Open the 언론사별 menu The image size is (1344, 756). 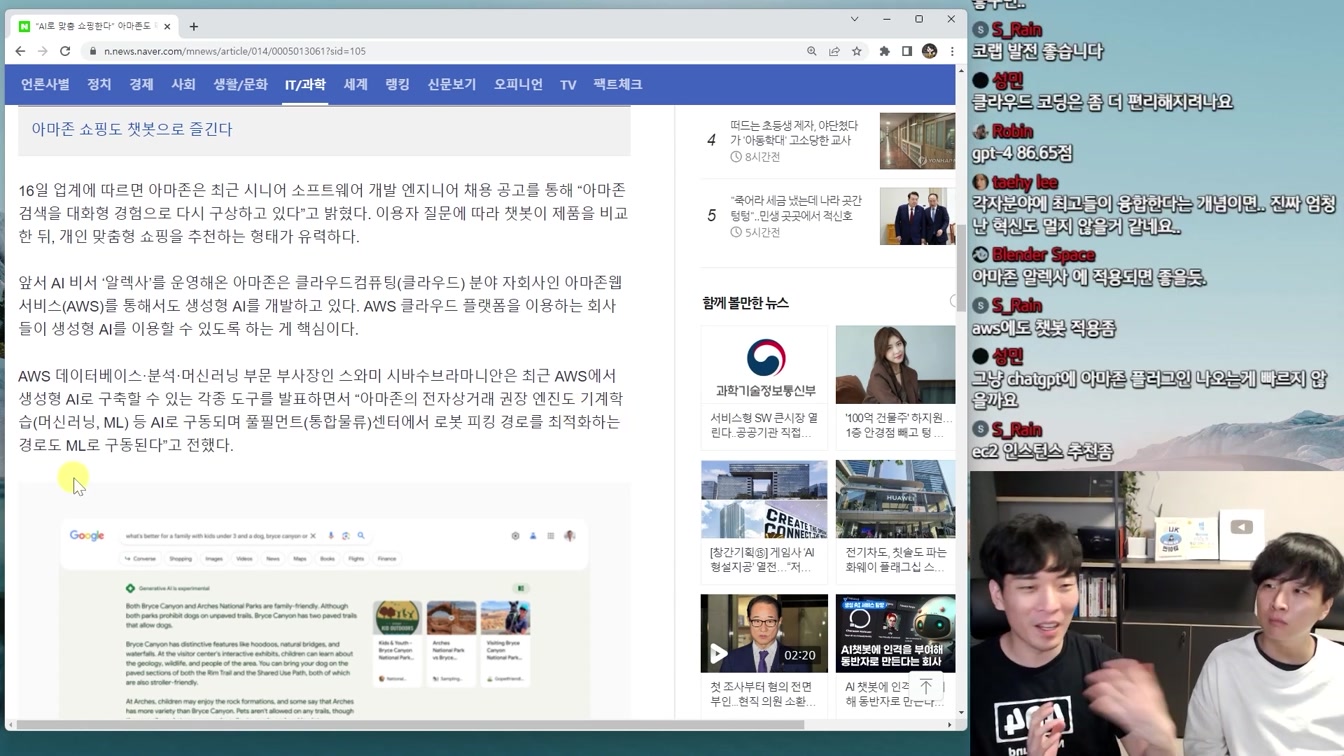point(45,85)
